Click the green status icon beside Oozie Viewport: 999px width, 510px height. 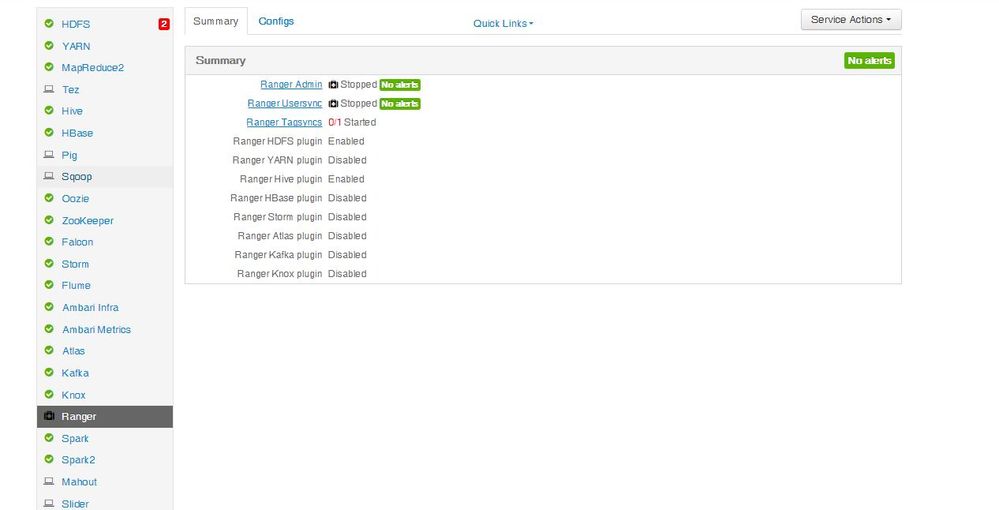point(49,198)
